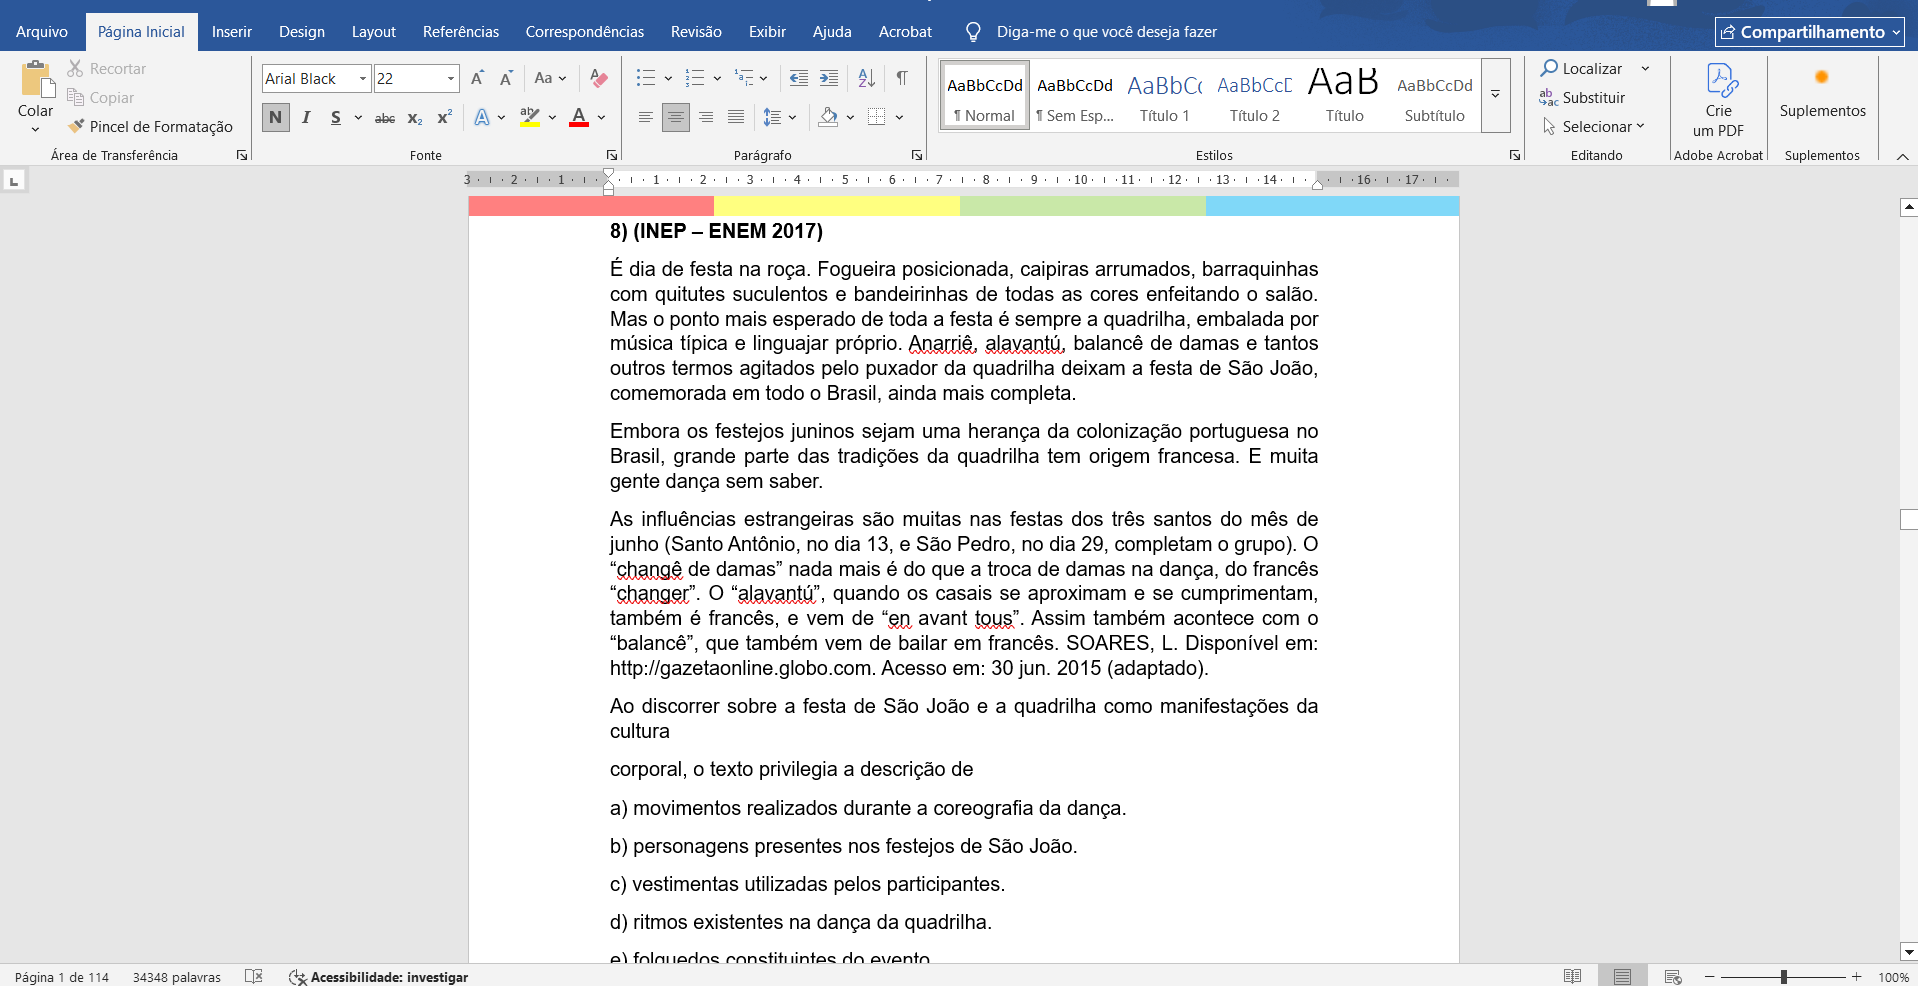Open the Arquivo menu
This screenshot has width=1918, height=986.
coord(42,32)
